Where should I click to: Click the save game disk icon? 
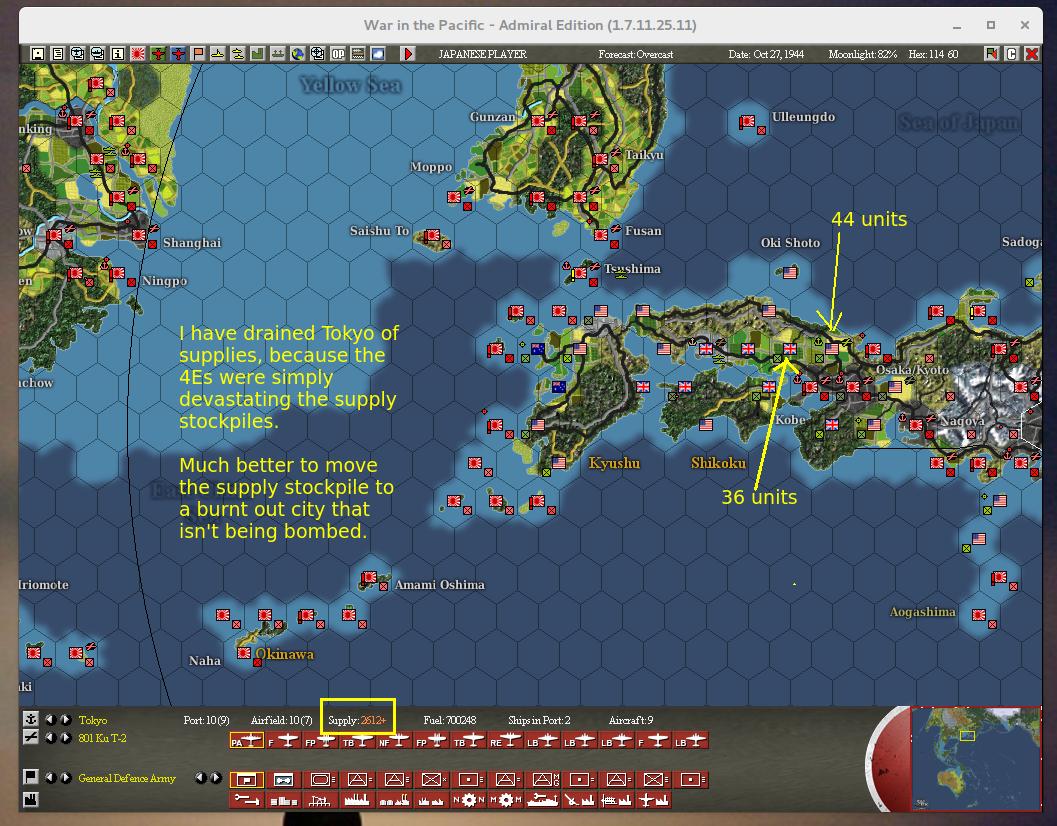38,53
